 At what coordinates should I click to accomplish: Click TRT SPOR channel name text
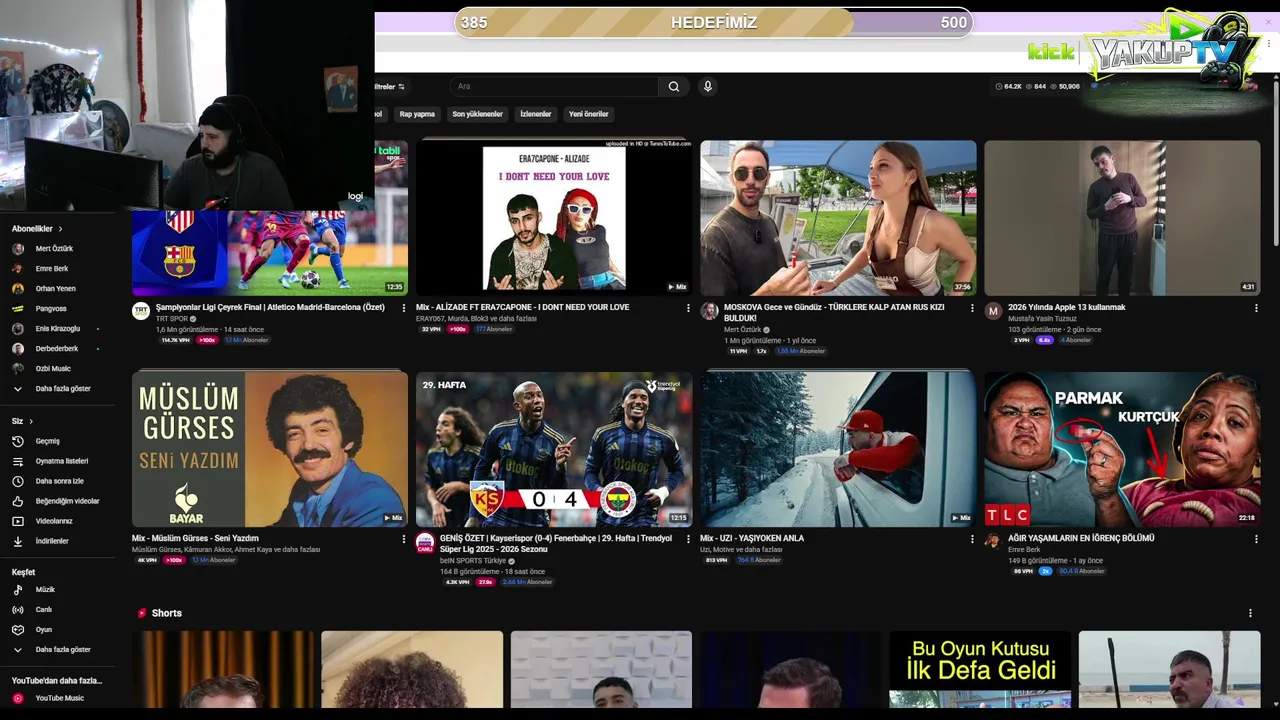[x=172, y=319]
